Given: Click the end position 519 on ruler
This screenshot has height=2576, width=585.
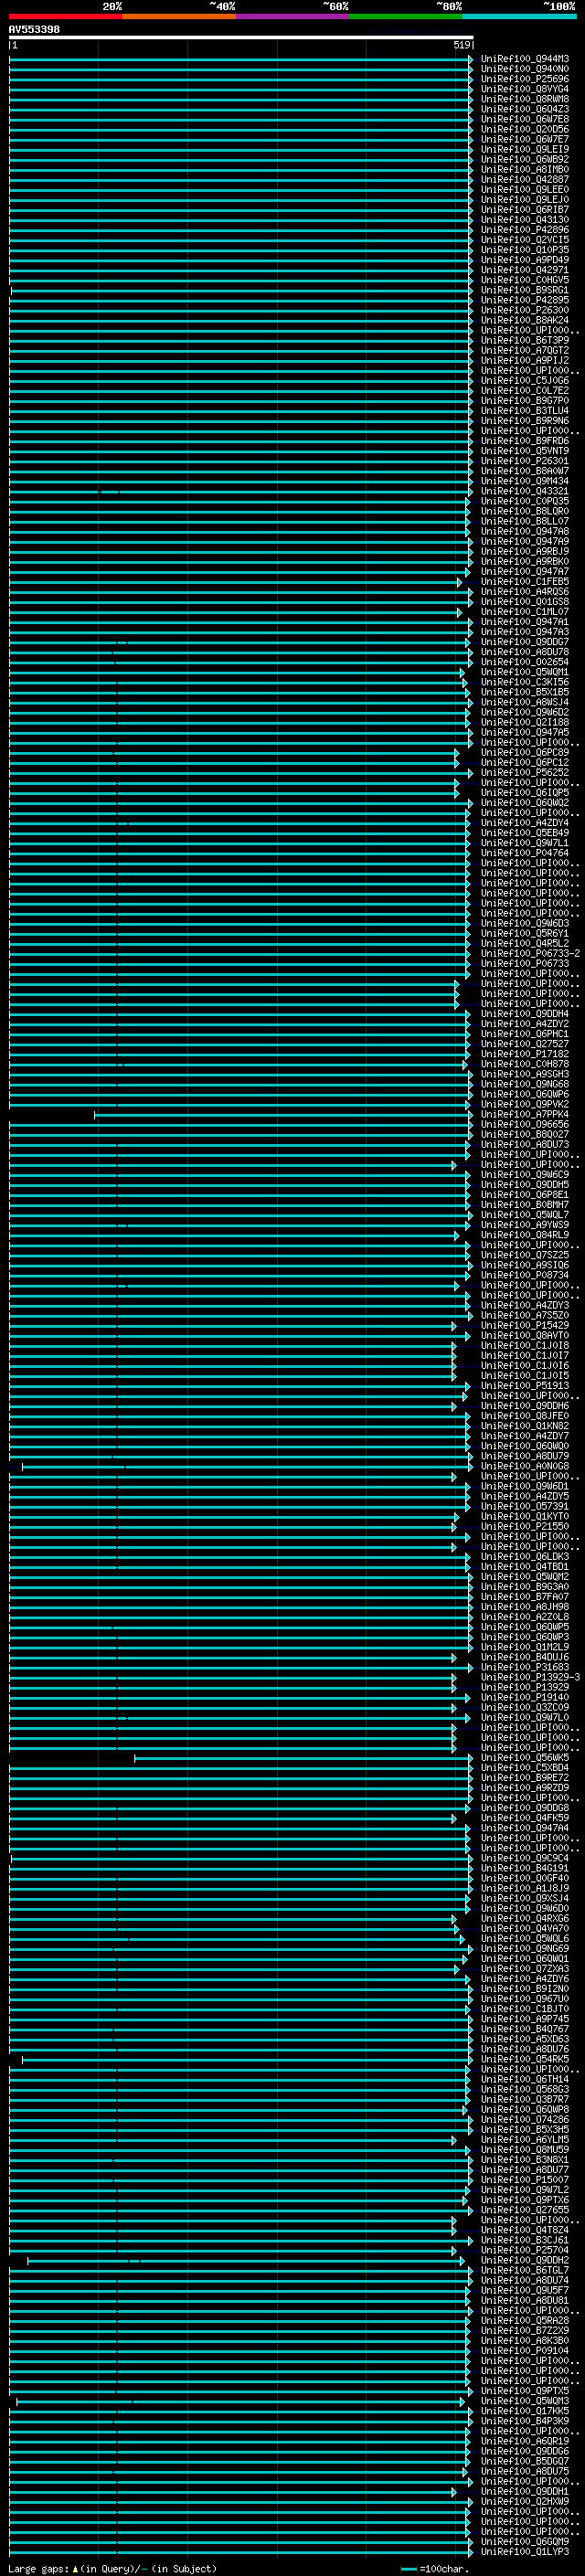Looking at the screenshot, I should (x=462, y=45).
